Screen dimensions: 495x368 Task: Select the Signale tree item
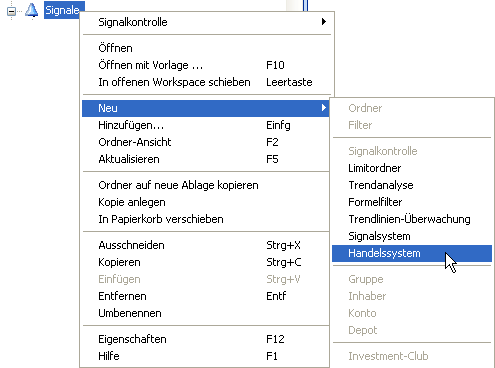(x=64, y=10)
